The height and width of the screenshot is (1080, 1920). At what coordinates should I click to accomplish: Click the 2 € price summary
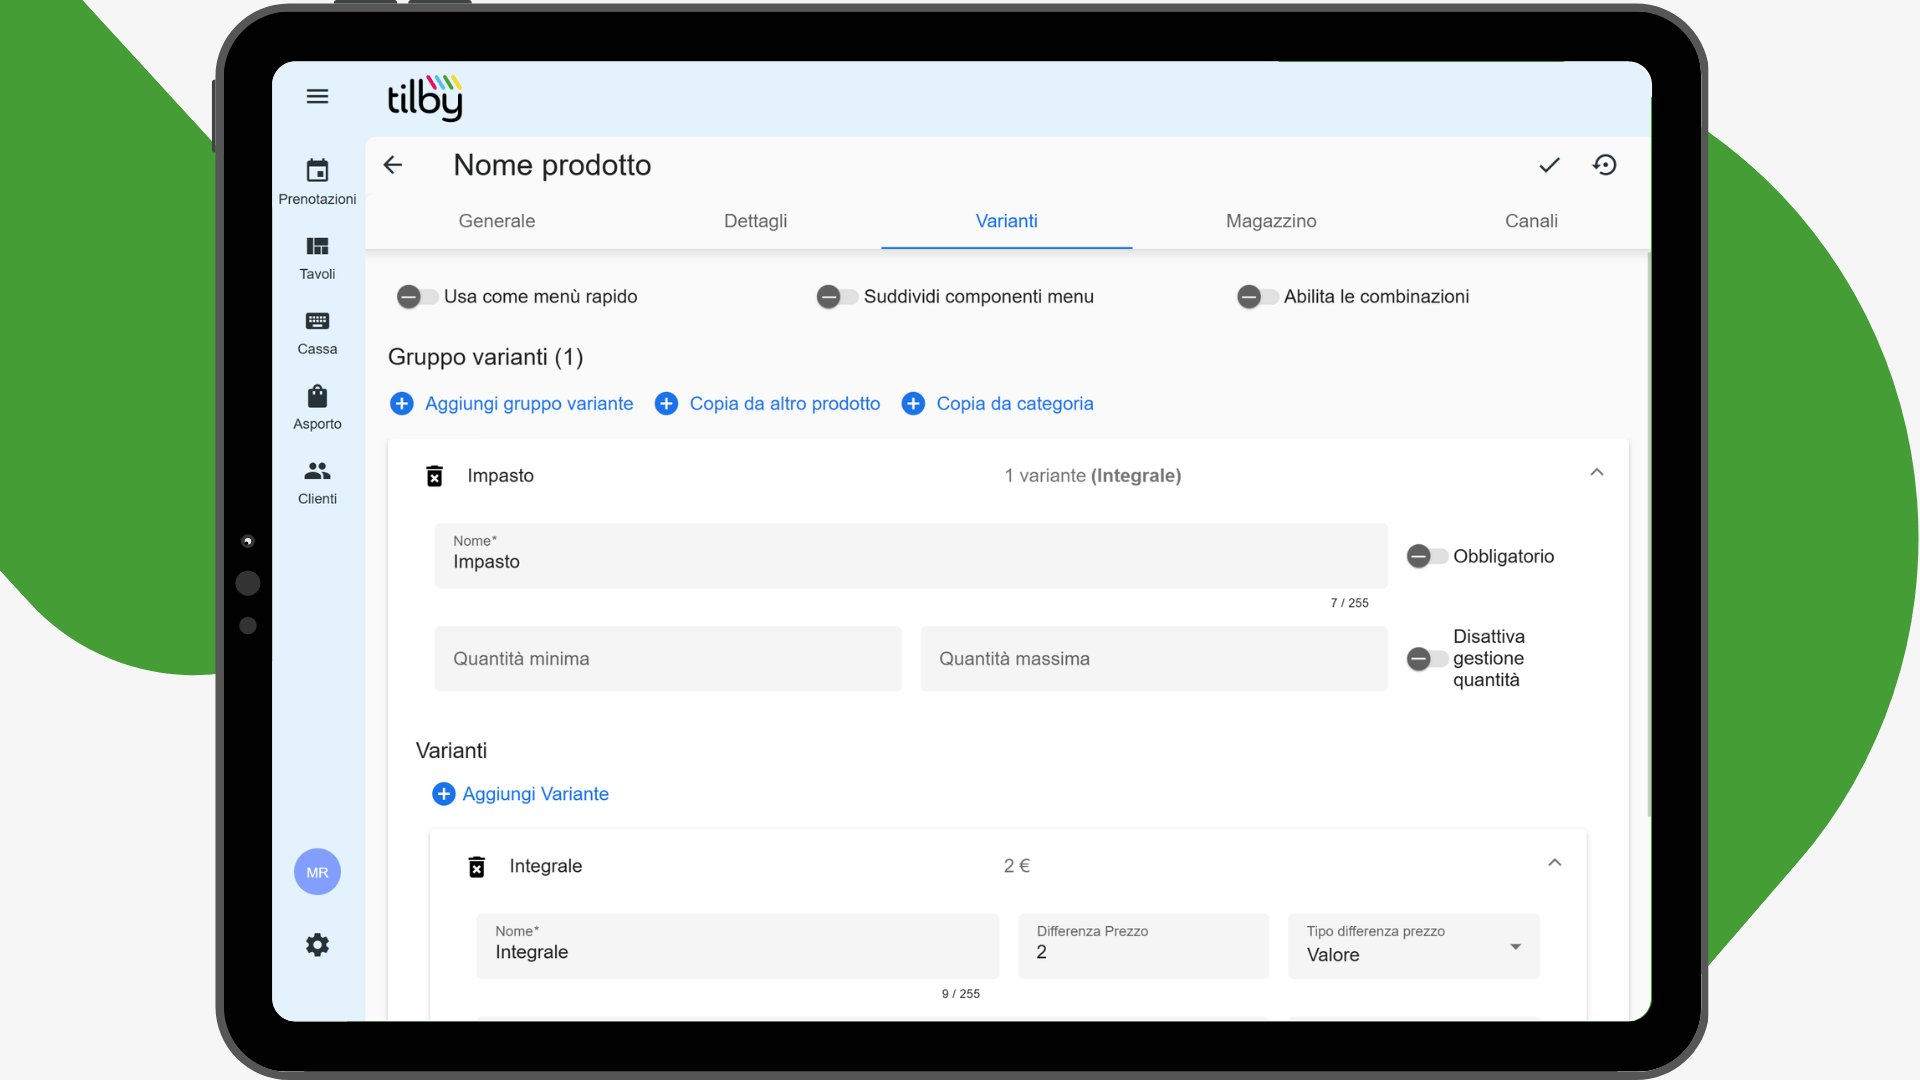pyautogui.click(x=1017, y=866)
